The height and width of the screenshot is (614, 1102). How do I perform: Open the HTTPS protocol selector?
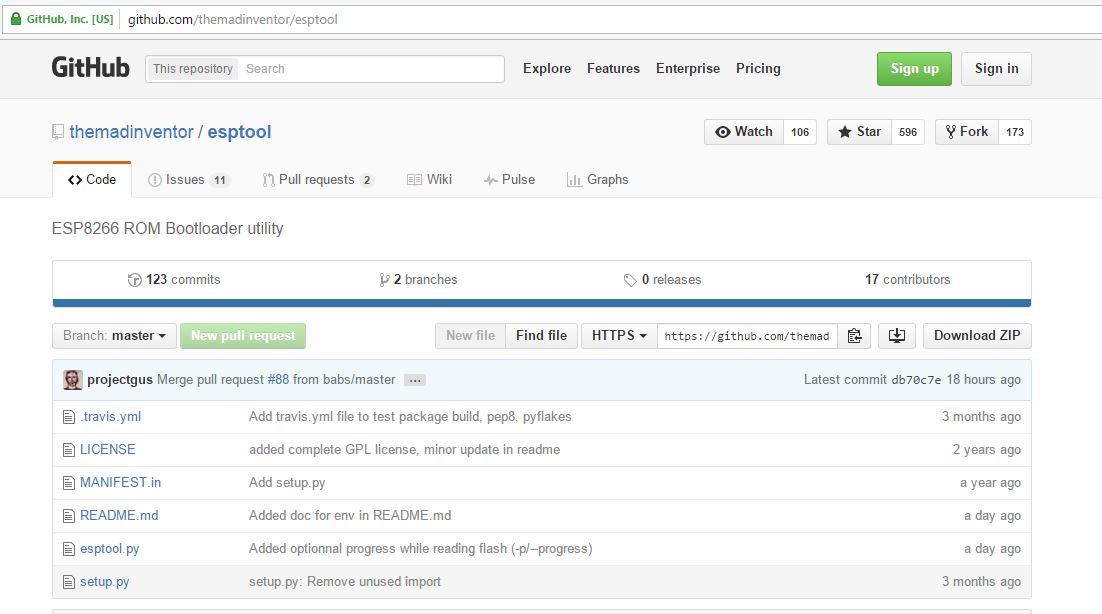click(x=618, y=336)
